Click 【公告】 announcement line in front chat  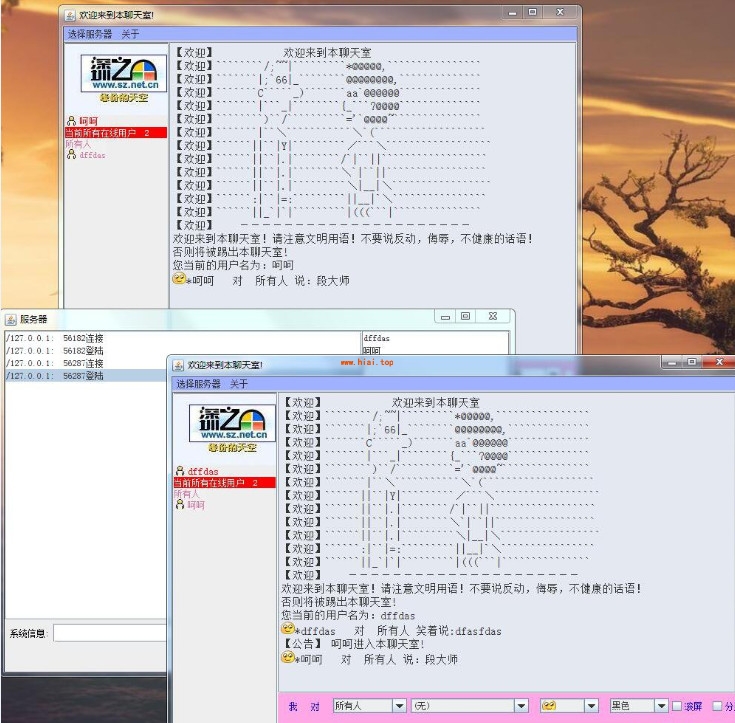(x=352, y=644)
